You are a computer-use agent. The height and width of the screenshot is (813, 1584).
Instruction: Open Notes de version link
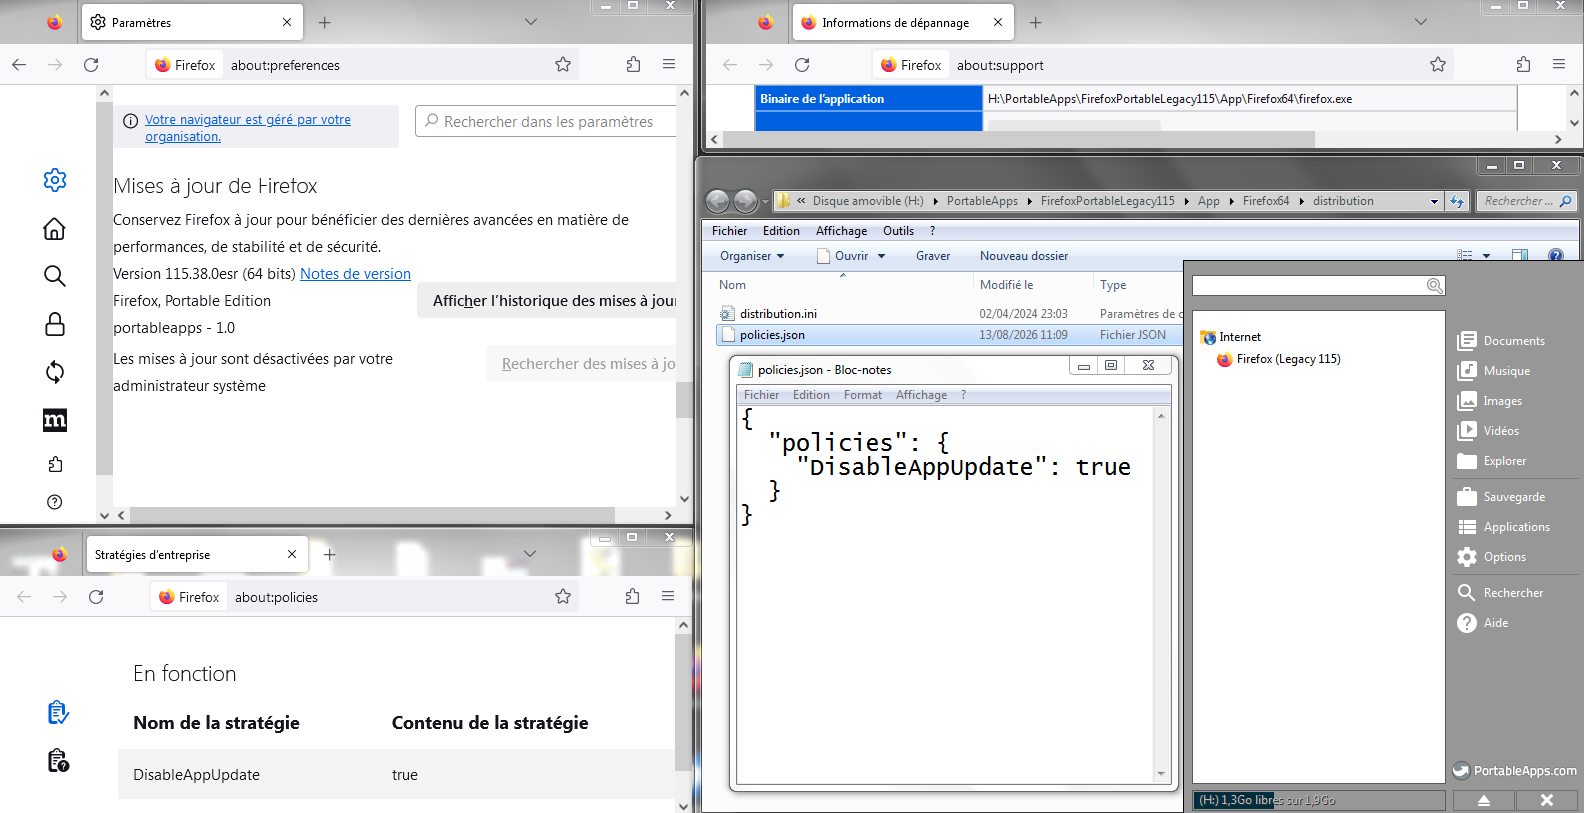click(355, 274)
